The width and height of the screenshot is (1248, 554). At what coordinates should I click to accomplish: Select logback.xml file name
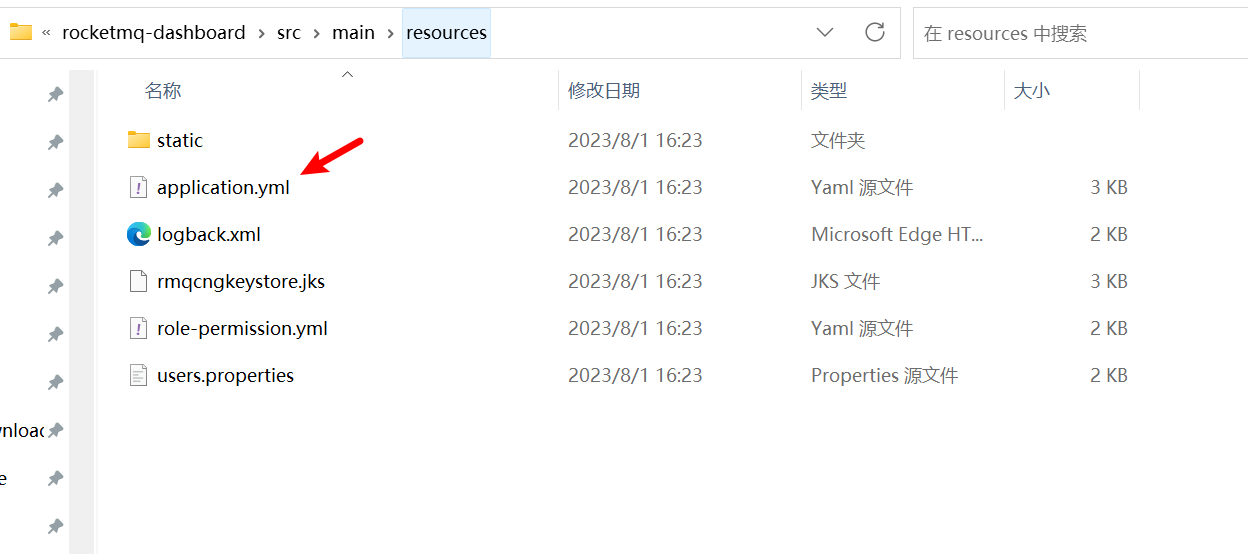(209, 234)
